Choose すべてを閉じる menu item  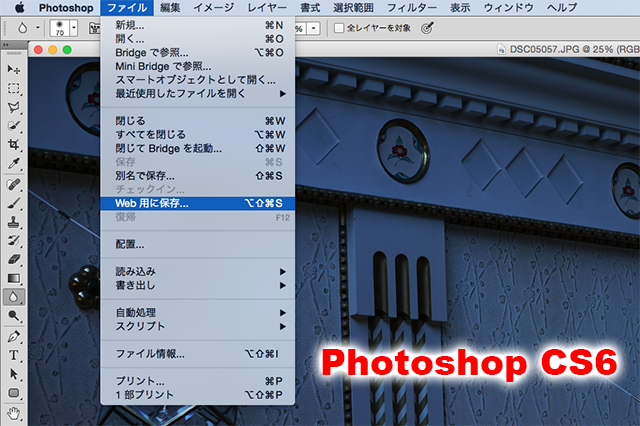click(x=198, y=135)
